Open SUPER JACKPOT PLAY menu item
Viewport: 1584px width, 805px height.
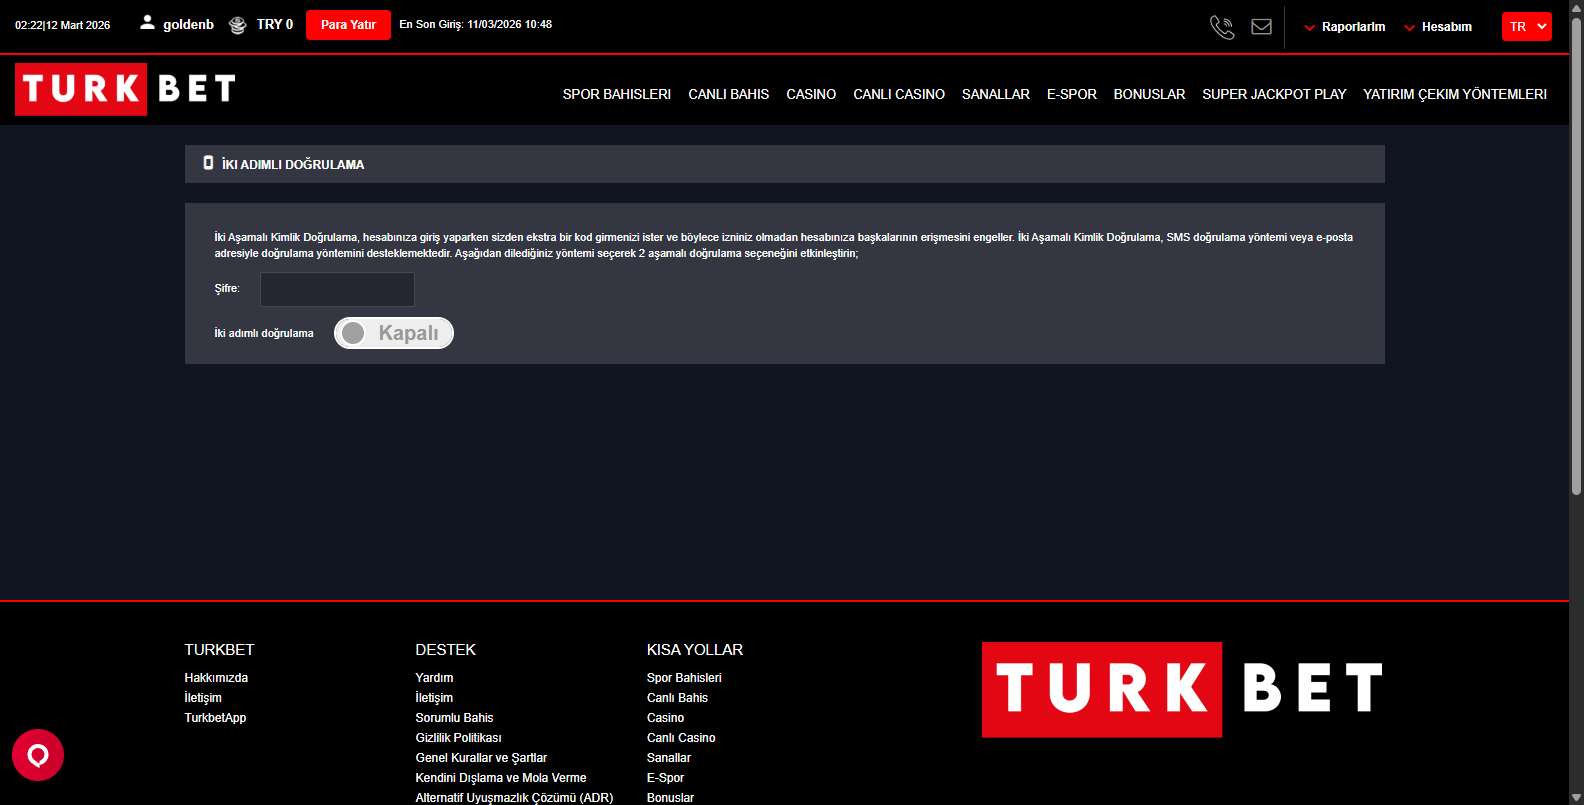(x=1274, y=94)
